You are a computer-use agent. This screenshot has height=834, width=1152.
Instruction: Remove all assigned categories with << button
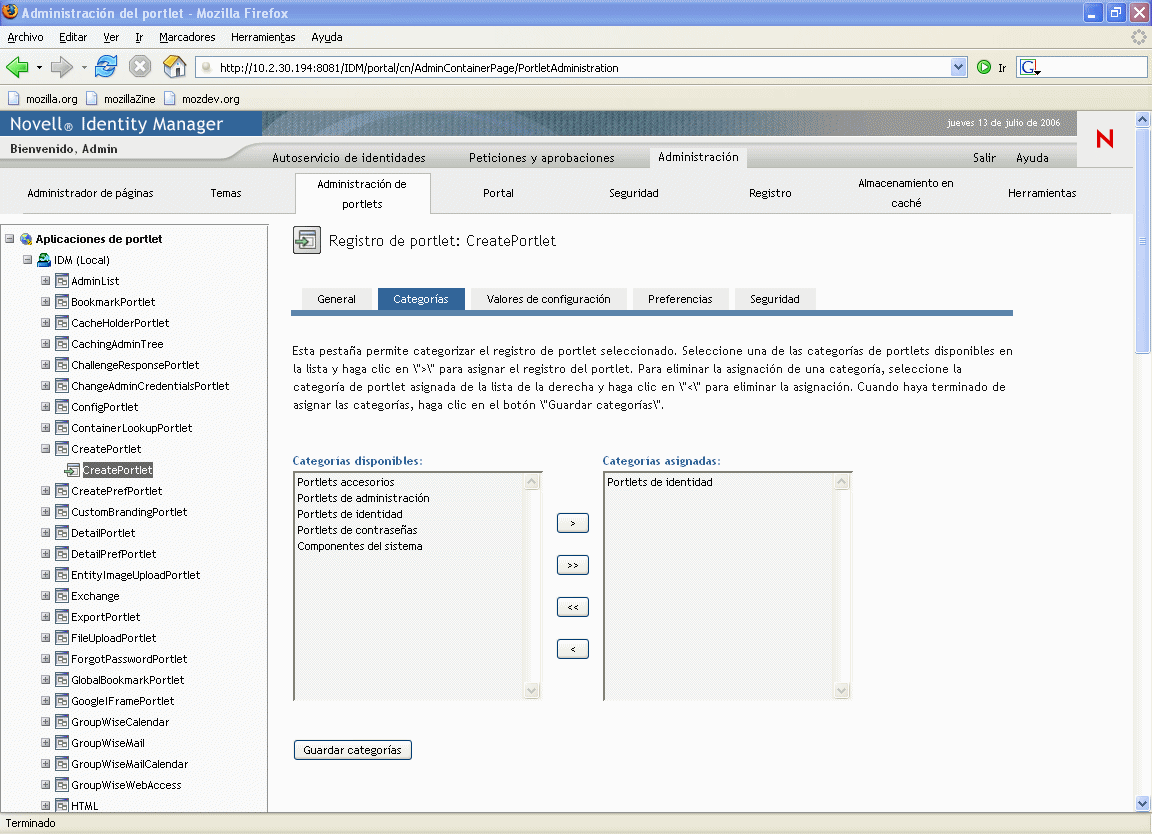(x=572, y=607)
